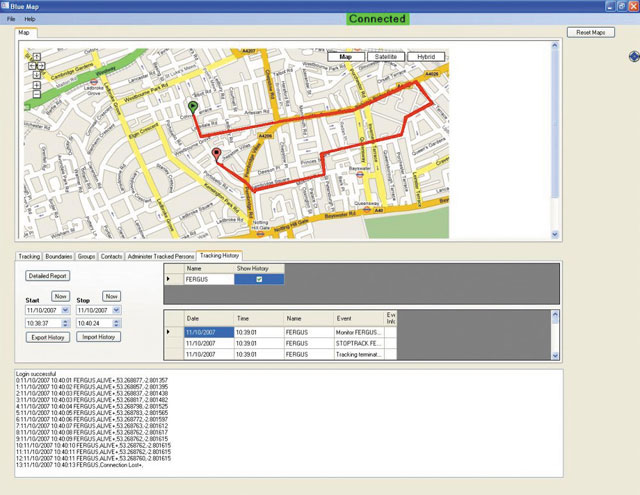Set Start time with its Now button
640x495 pixels.
[60, 296]
